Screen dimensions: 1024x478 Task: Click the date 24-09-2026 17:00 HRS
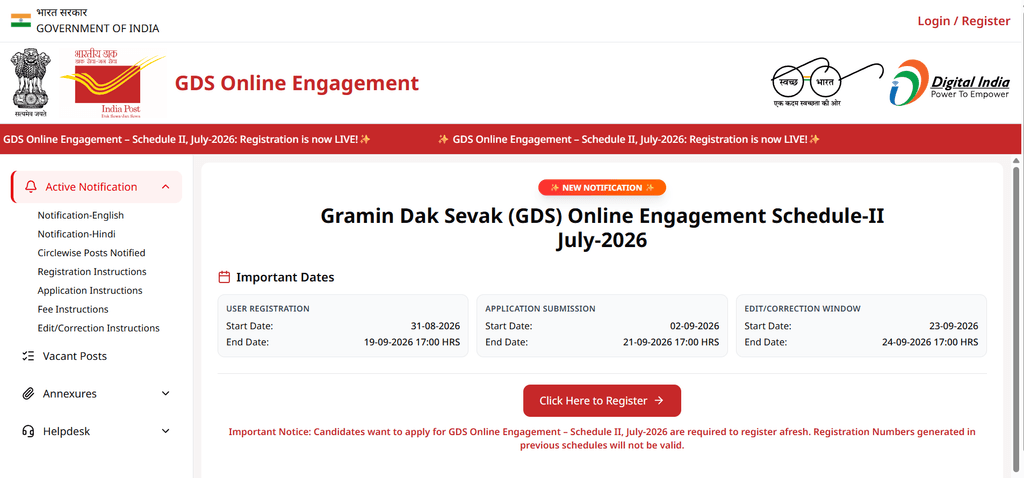931,342
